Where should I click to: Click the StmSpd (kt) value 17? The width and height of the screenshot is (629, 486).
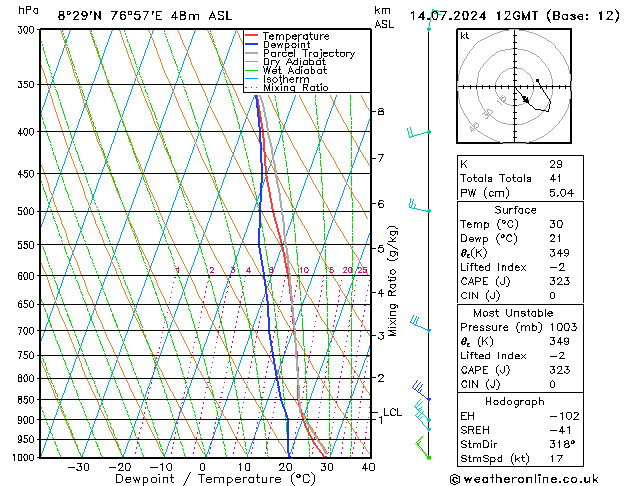pyautogui.click(x=556, y=458)
